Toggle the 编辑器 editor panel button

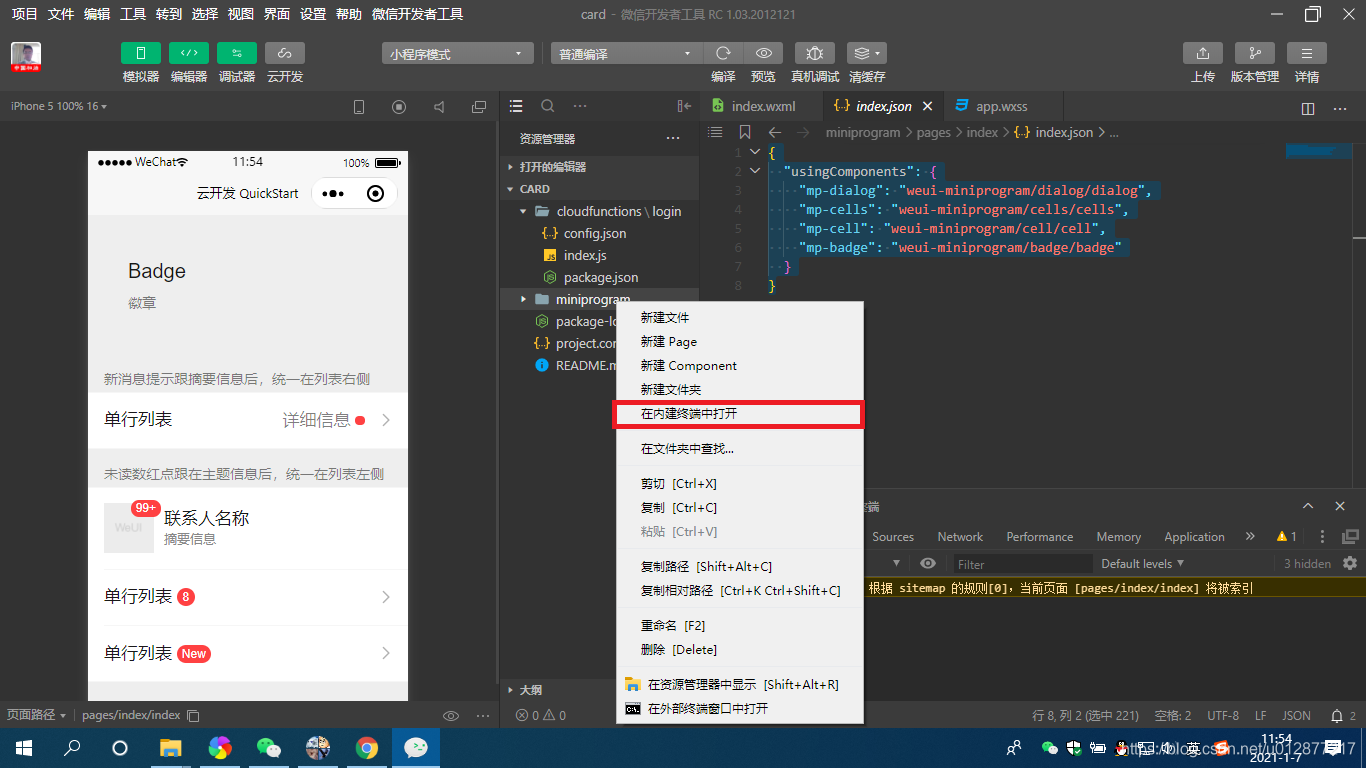click(189, 53)
